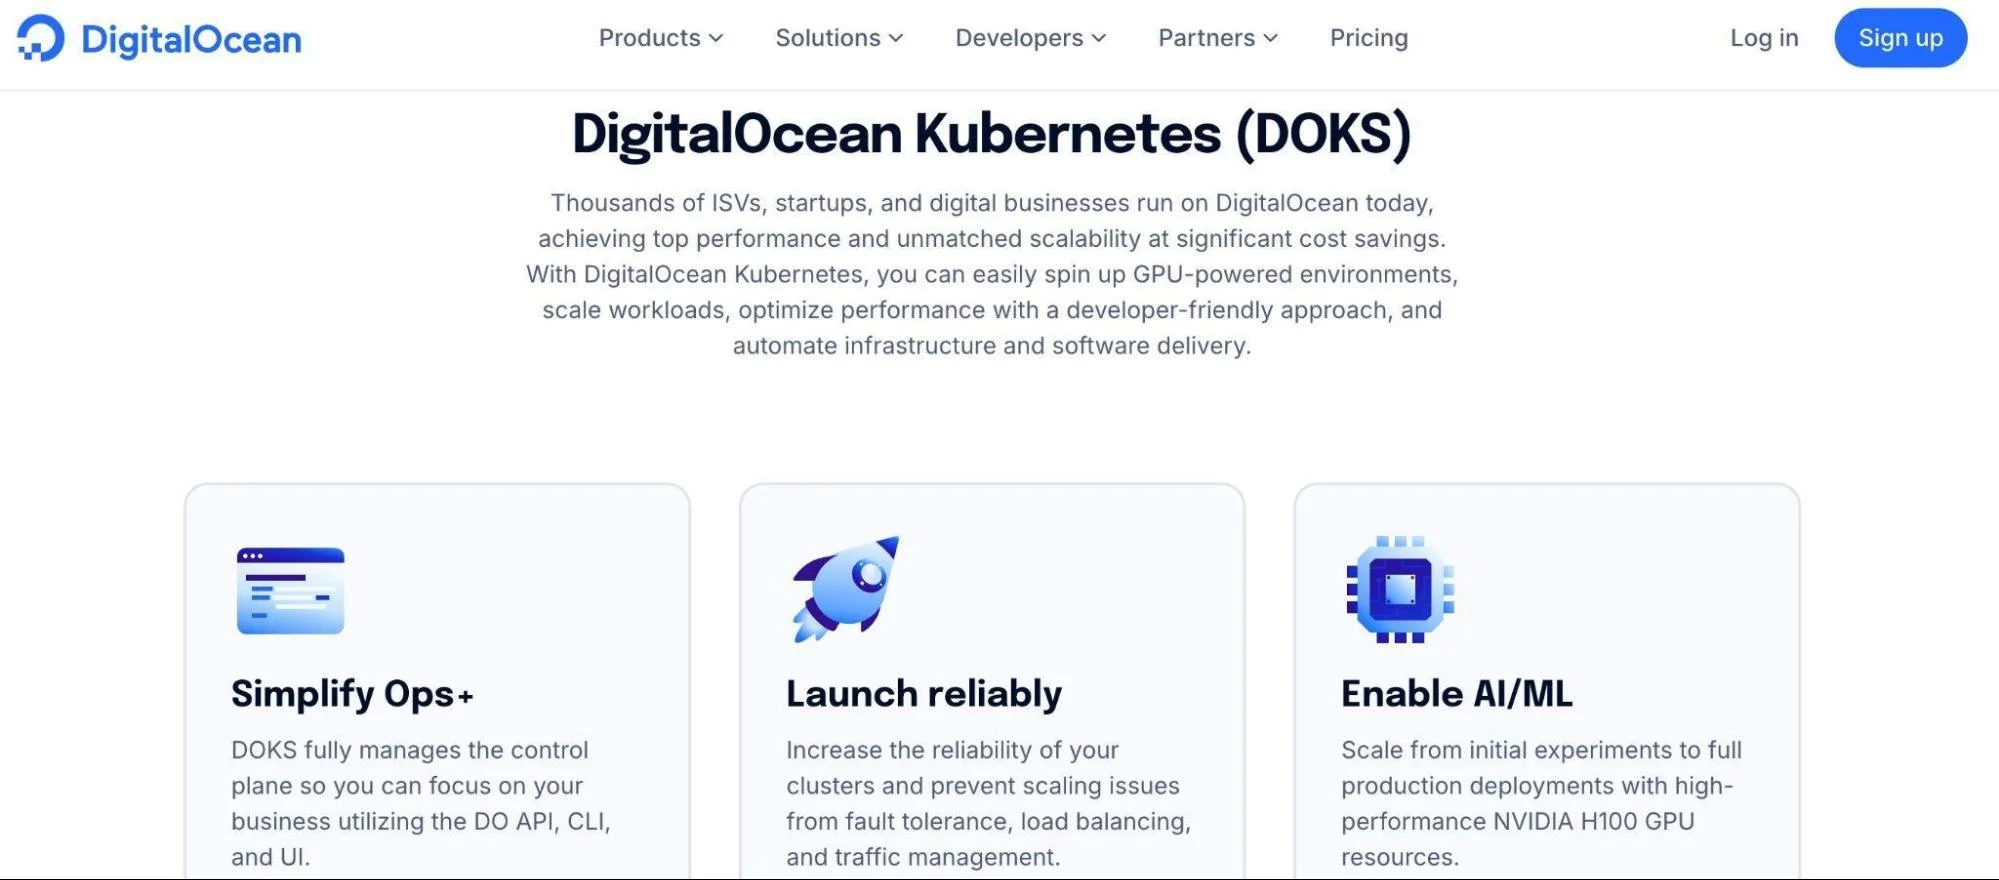Open the Solutions menu

pyautogui.click(x=839, y=38)
